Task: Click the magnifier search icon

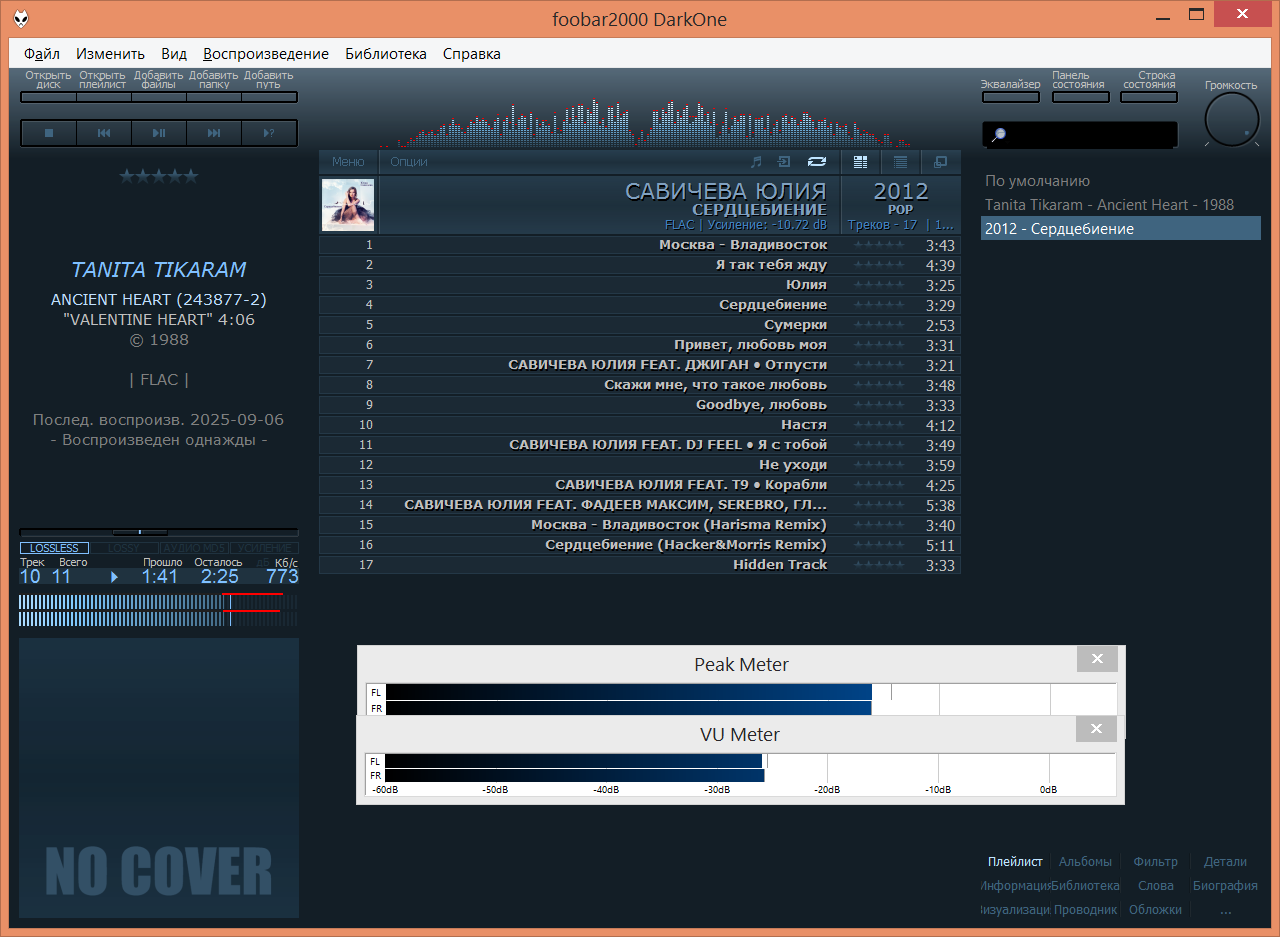Action: coord(998,135)
